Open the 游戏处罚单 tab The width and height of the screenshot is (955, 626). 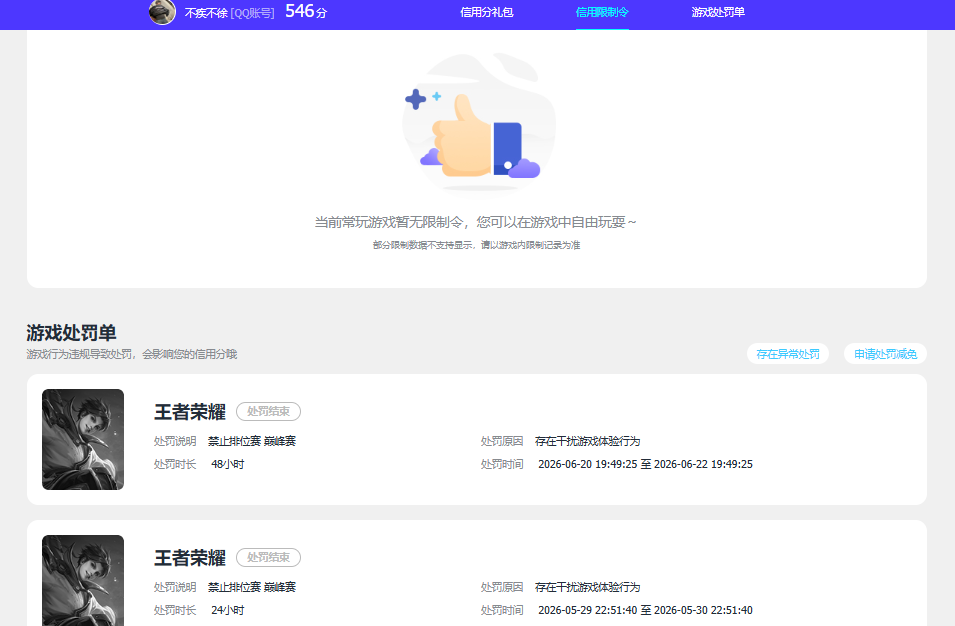coord(718,12)
